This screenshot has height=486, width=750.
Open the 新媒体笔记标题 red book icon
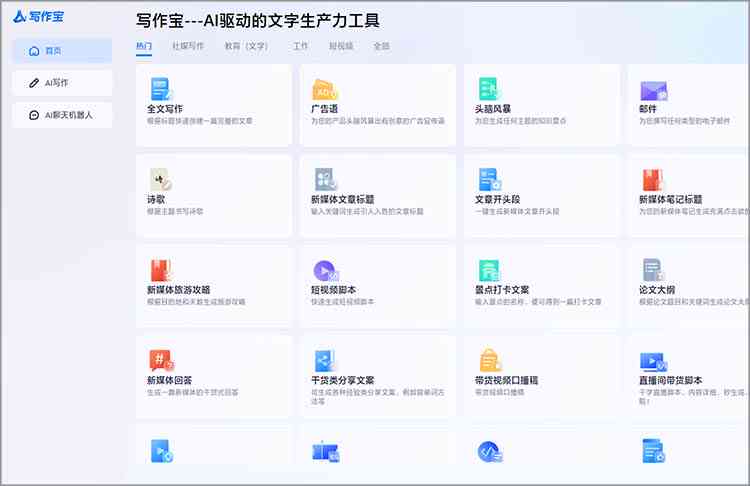(653, 180)
